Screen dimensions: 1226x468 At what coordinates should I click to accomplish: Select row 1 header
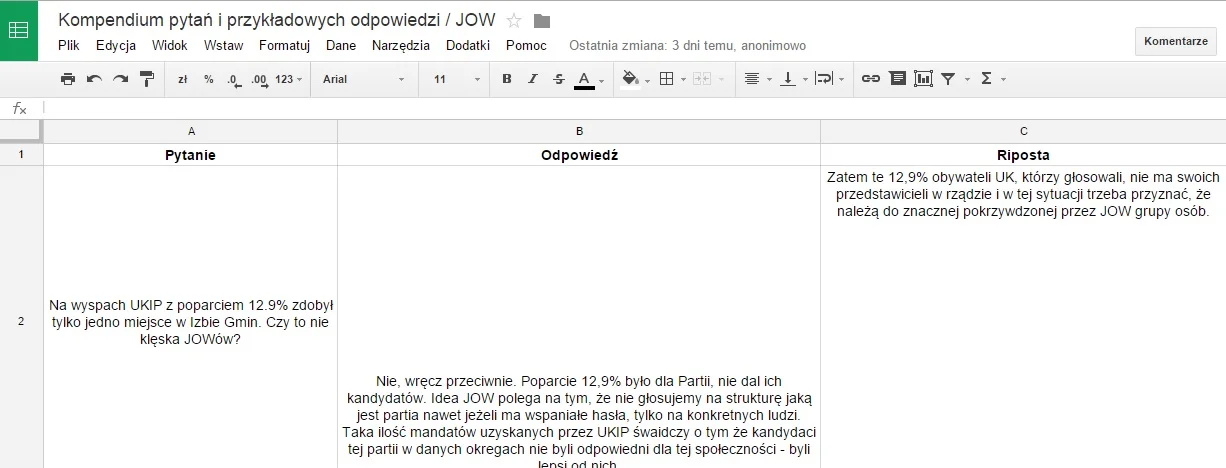(21, 155)
